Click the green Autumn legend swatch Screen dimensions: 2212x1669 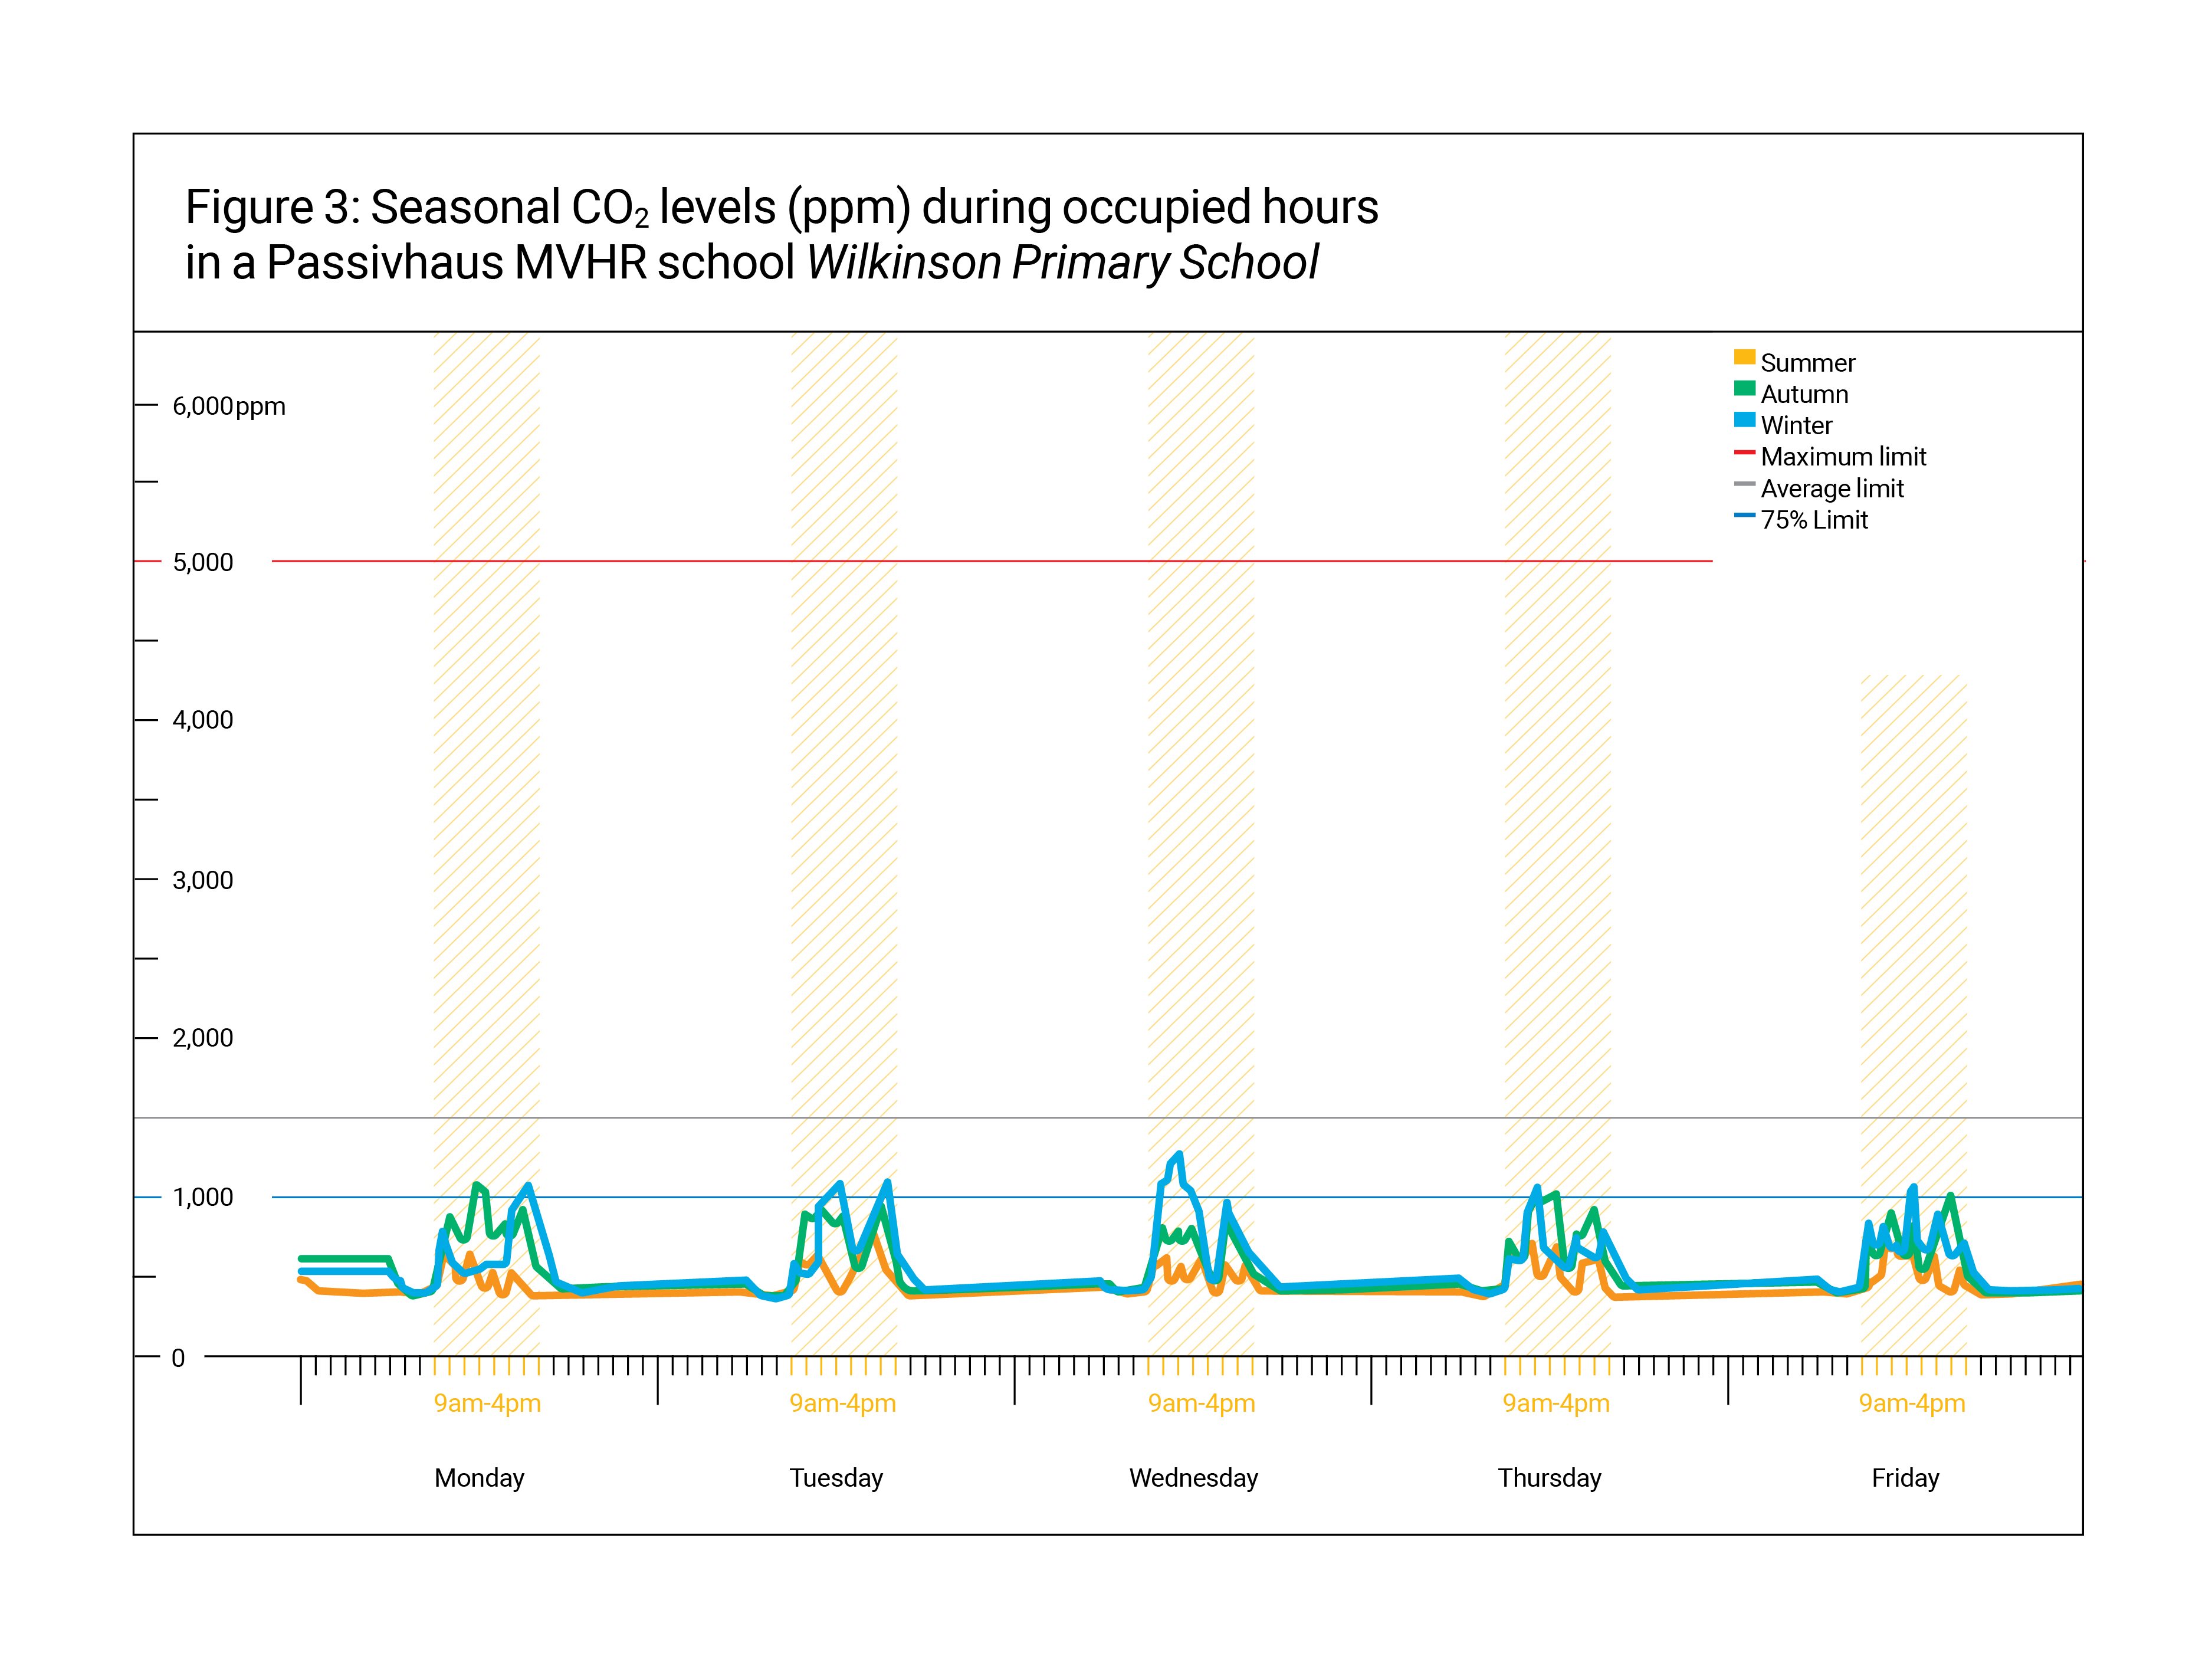pos(1744,389)
